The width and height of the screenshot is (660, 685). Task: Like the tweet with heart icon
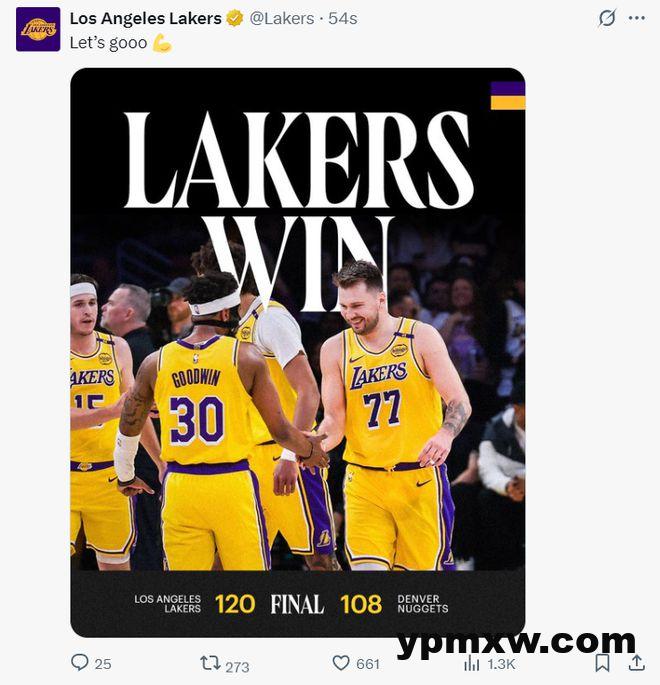pyautogui.click(x=341, y=663)
